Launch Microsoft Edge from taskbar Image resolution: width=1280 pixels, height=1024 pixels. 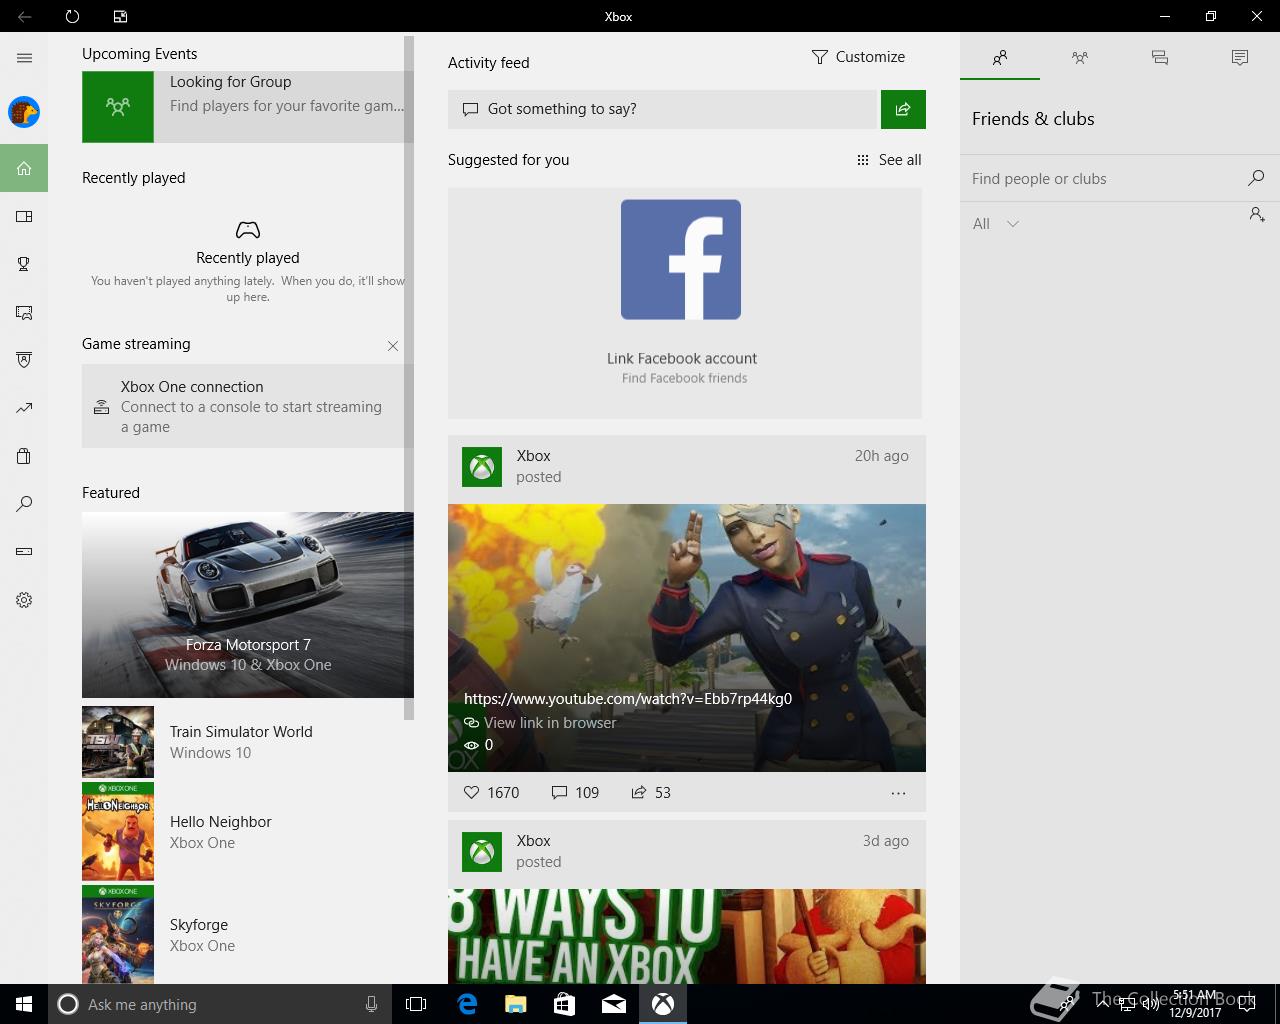[466, 1004]
